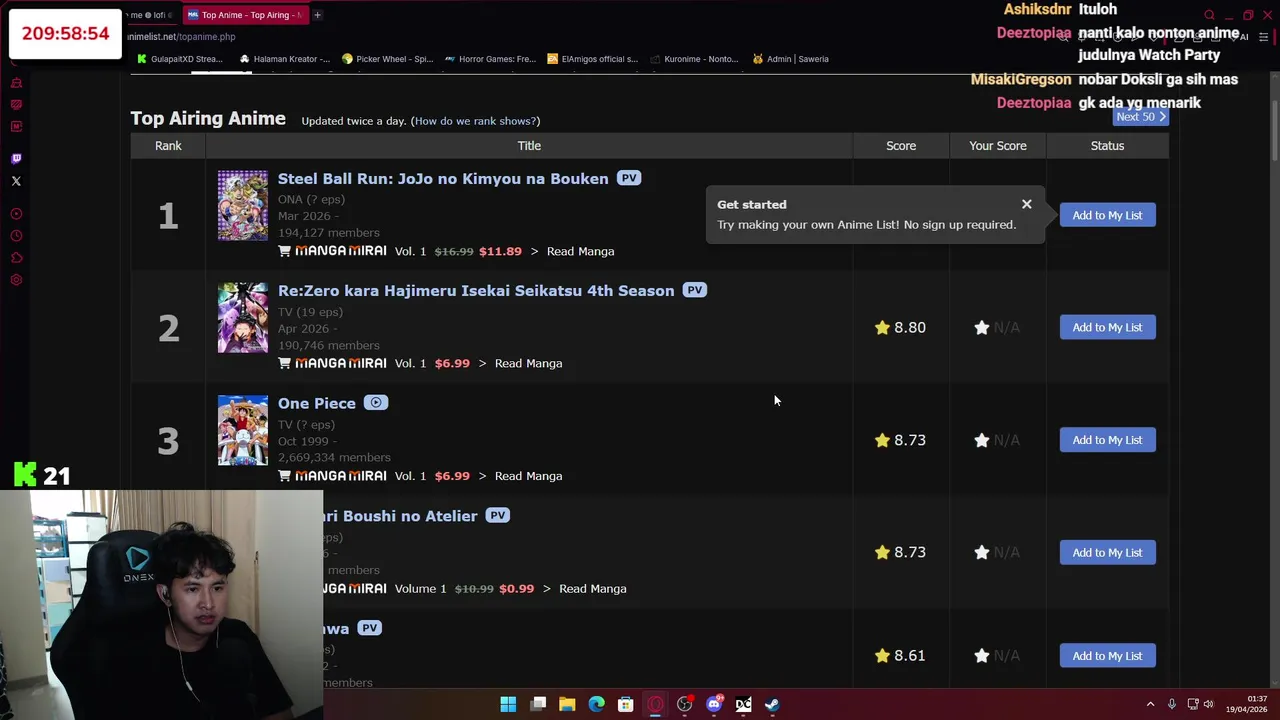The image size is (1280, 720).
Task: Open Horror Games bookmark
Action: (490, 59)
